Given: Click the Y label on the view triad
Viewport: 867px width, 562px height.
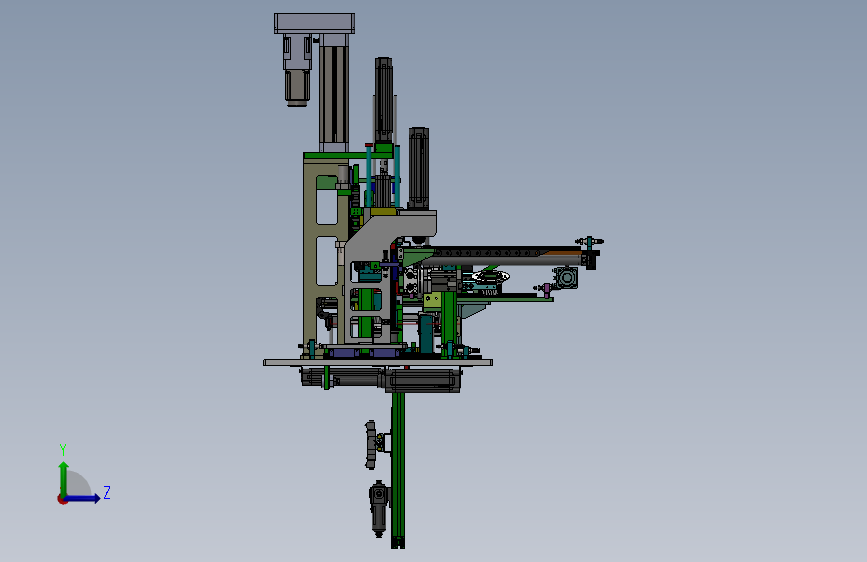Looking at the screenshot, I should pos(63,449).
